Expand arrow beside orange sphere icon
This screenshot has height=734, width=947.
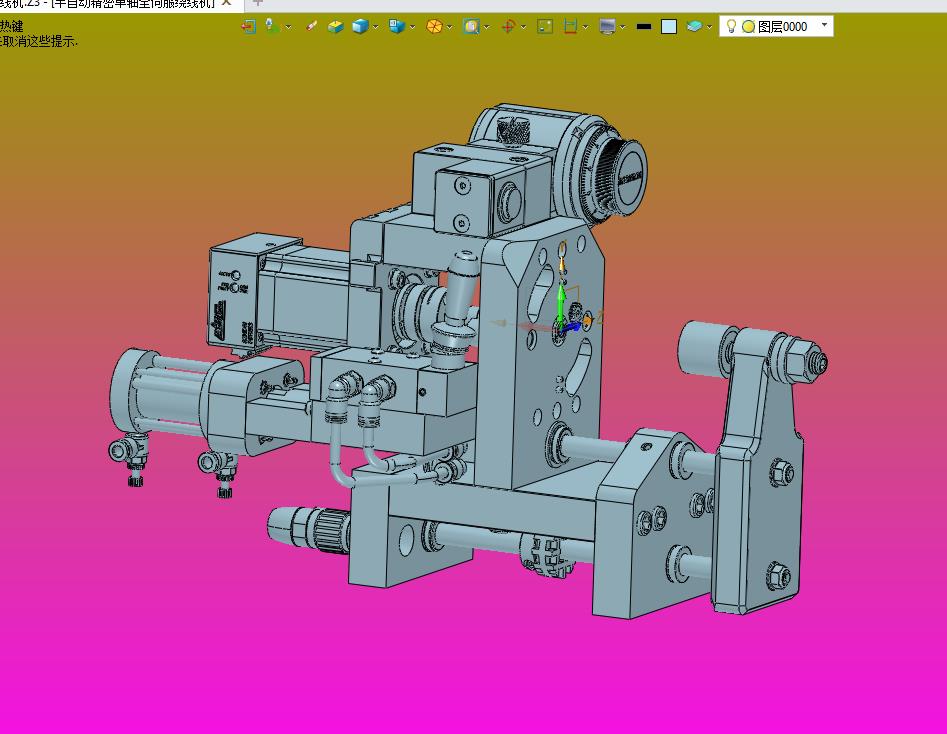[x=450, y=27]
